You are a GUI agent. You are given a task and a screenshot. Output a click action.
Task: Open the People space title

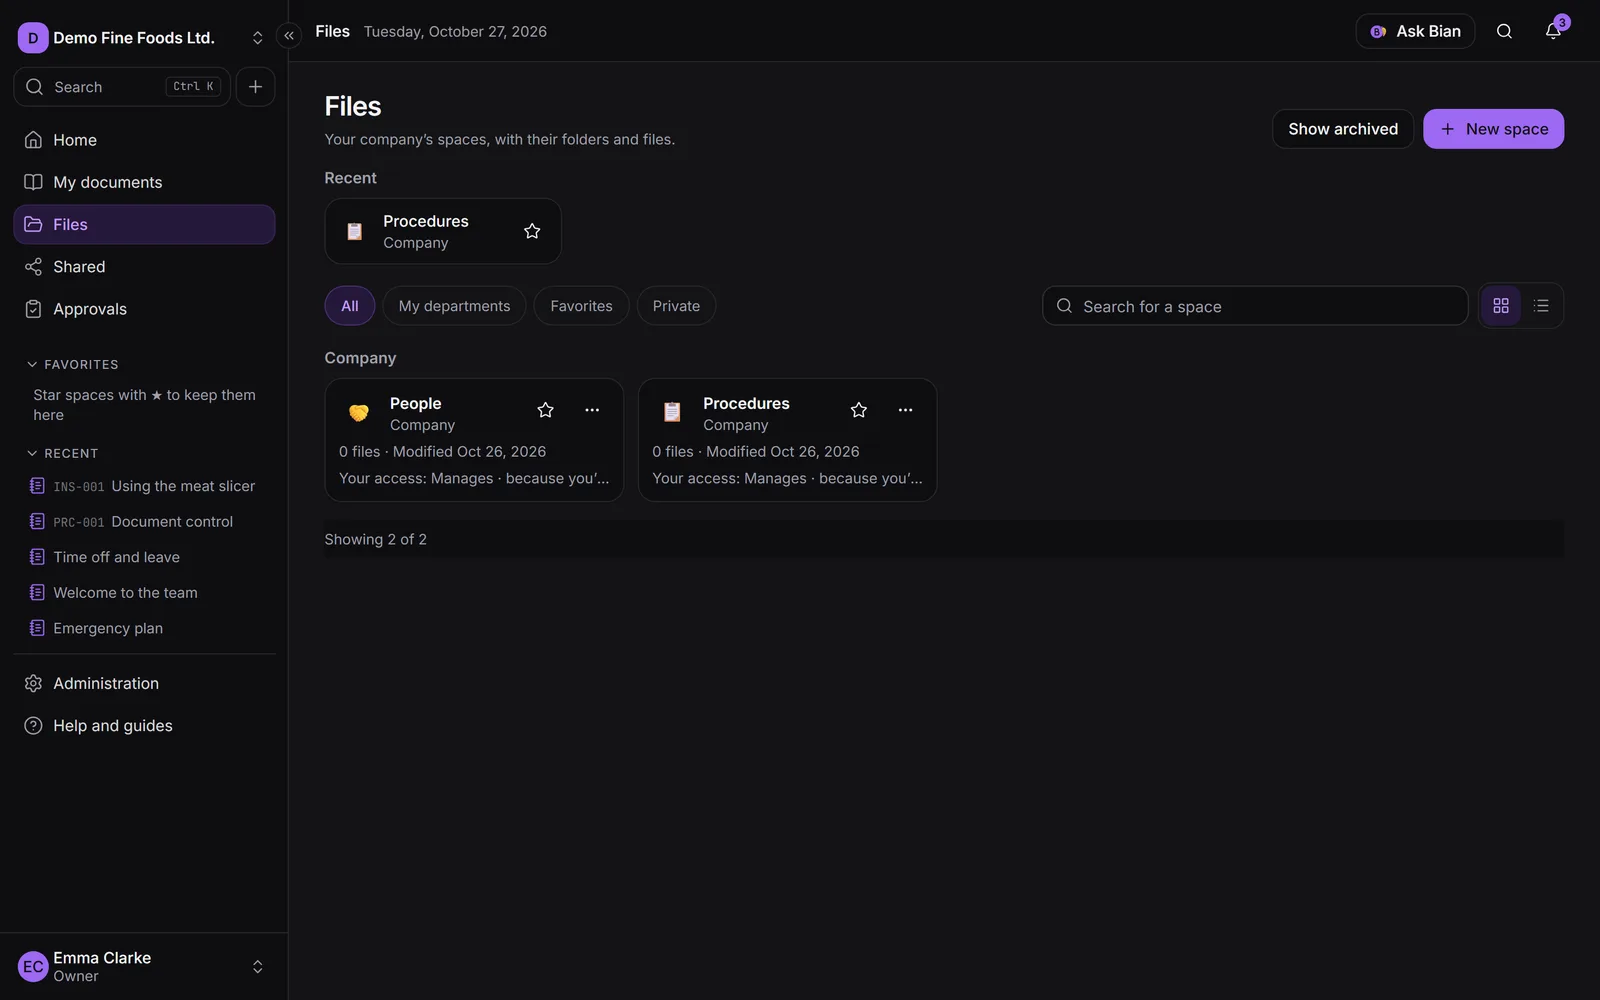(415, 403)
